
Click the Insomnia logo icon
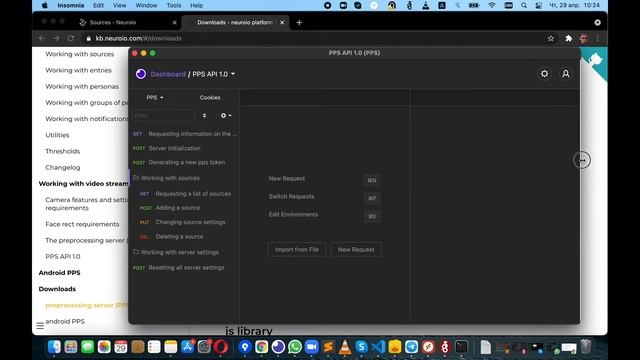pos(141,74)
